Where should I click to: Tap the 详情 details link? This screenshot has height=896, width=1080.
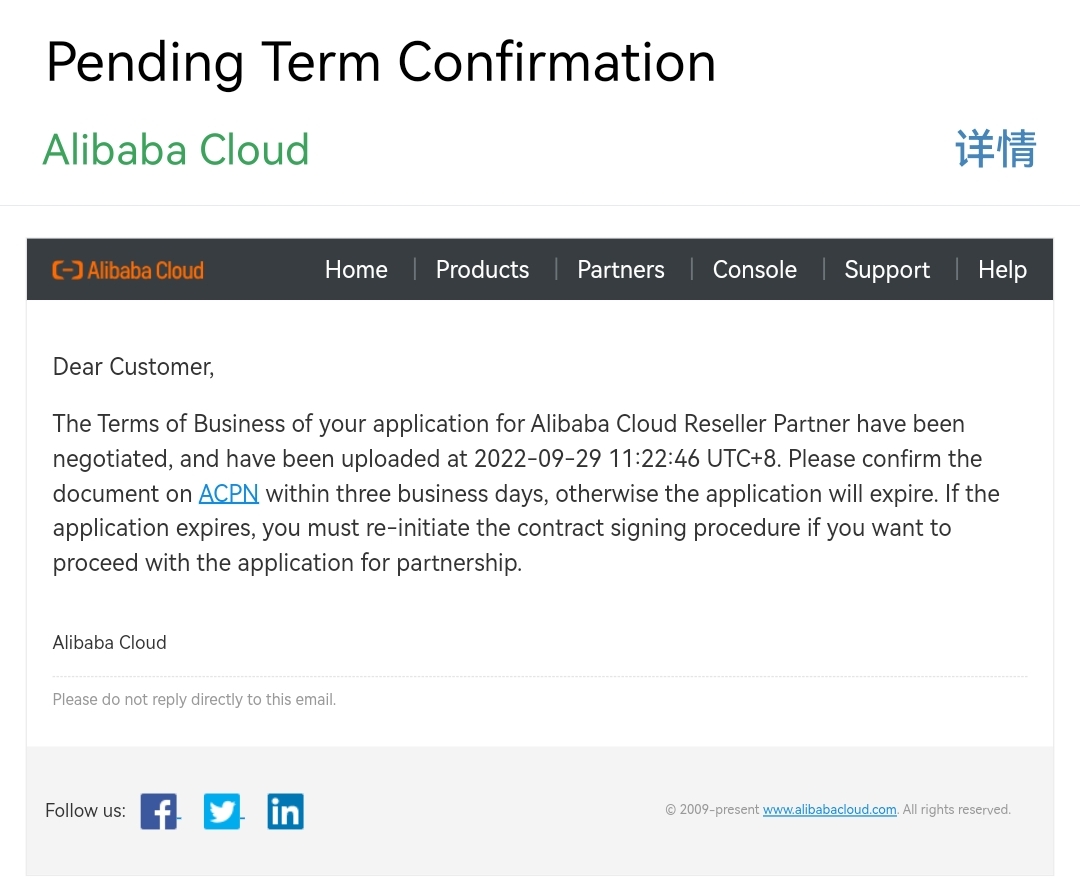995,150
